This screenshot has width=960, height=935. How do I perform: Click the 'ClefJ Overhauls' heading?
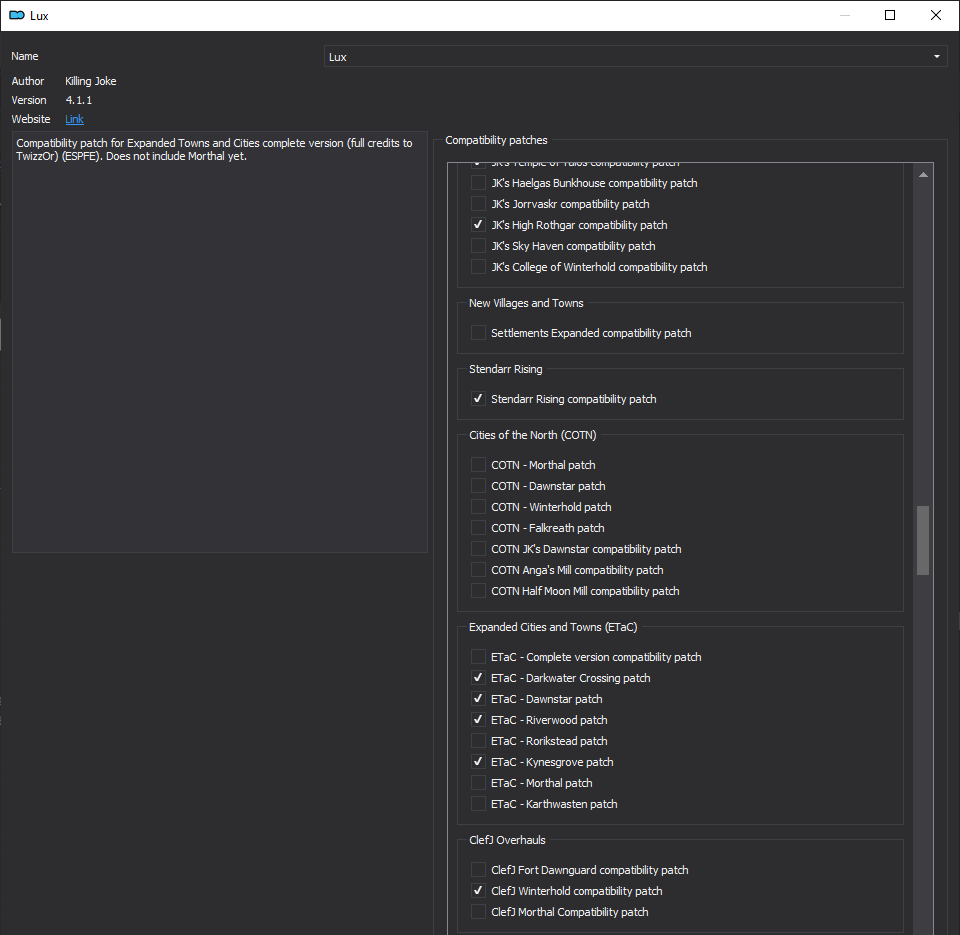click(x=507, y=840)
